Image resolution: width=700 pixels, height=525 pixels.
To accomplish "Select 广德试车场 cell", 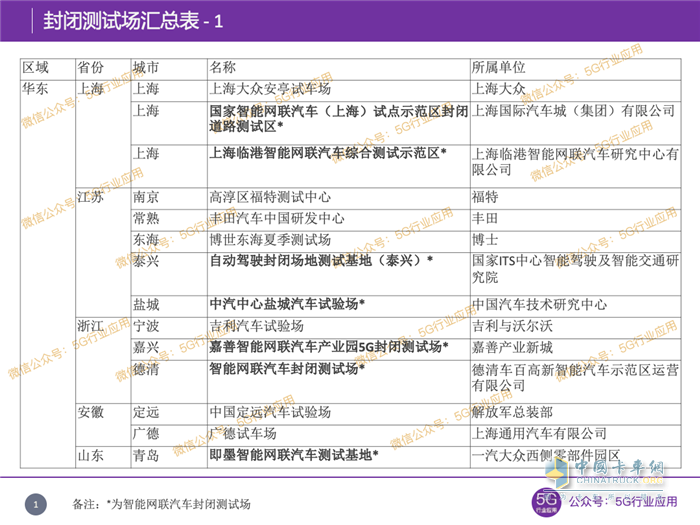I will 339,435.
